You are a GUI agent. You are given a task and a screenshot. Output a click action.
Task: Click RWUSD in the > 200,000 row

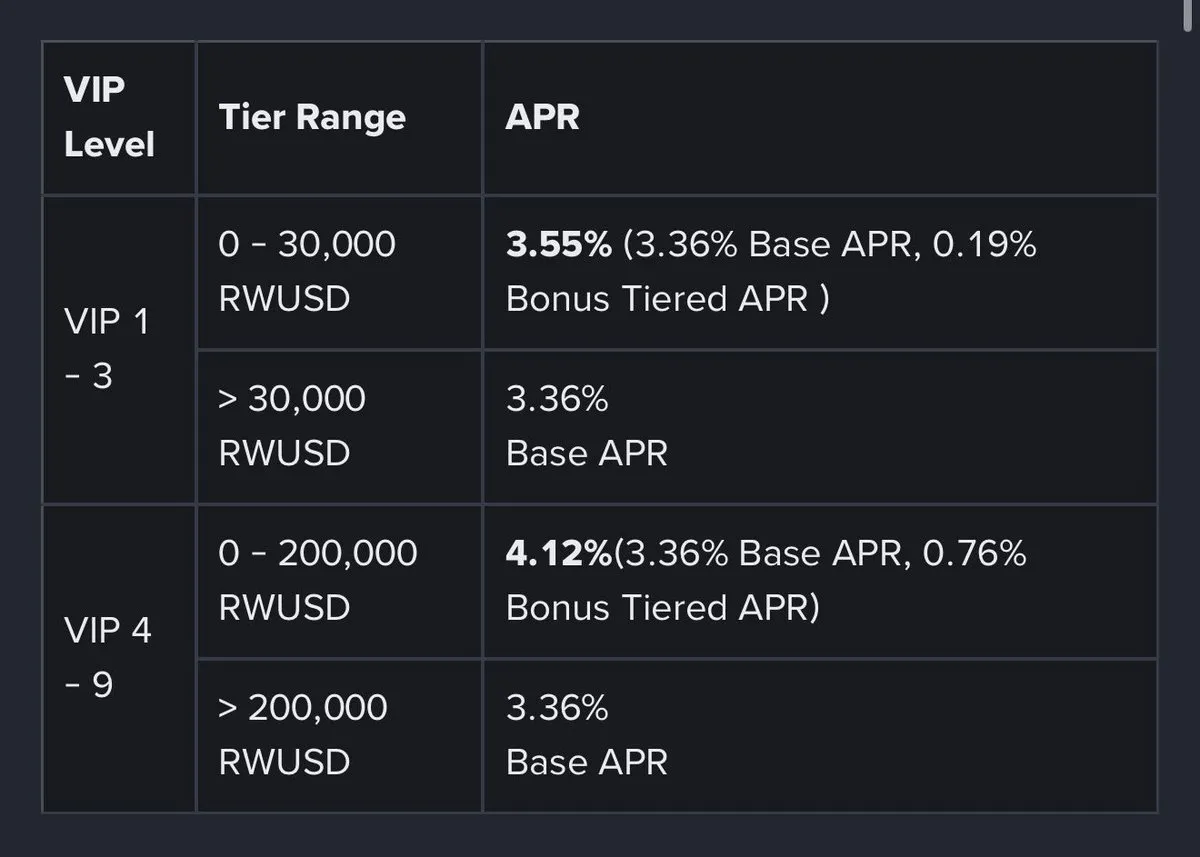pyautogui.click(x=284, y=762)
